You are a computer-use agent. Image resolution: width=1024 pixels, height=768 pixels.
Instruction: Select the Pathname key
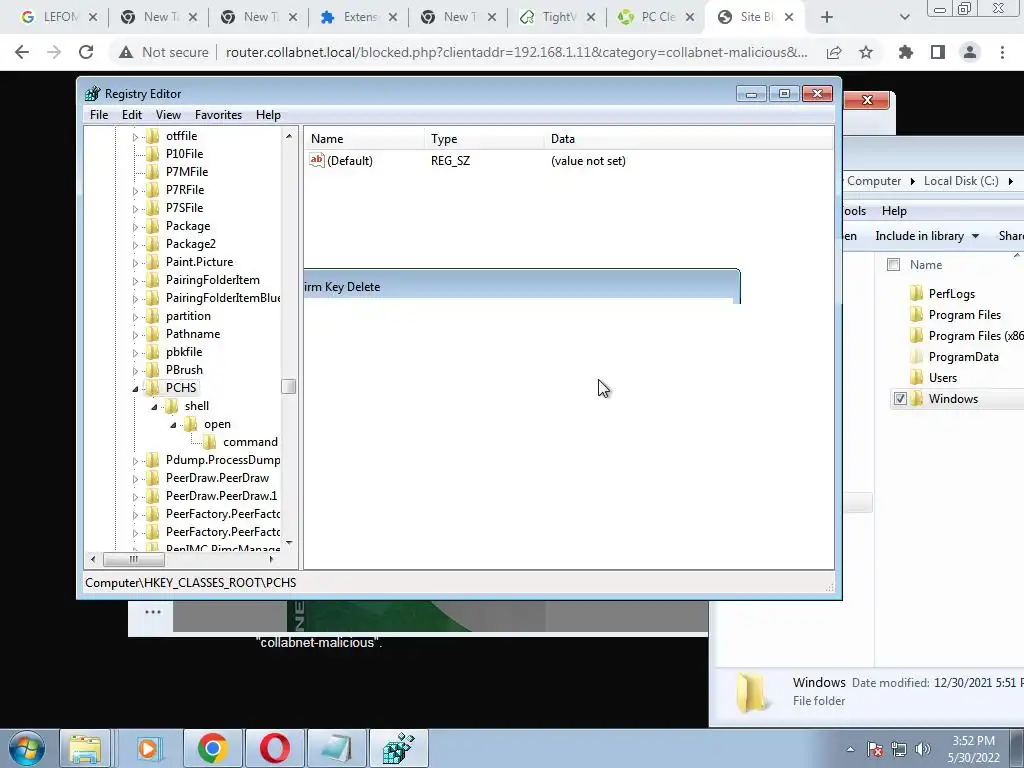(x=193, y=334)
